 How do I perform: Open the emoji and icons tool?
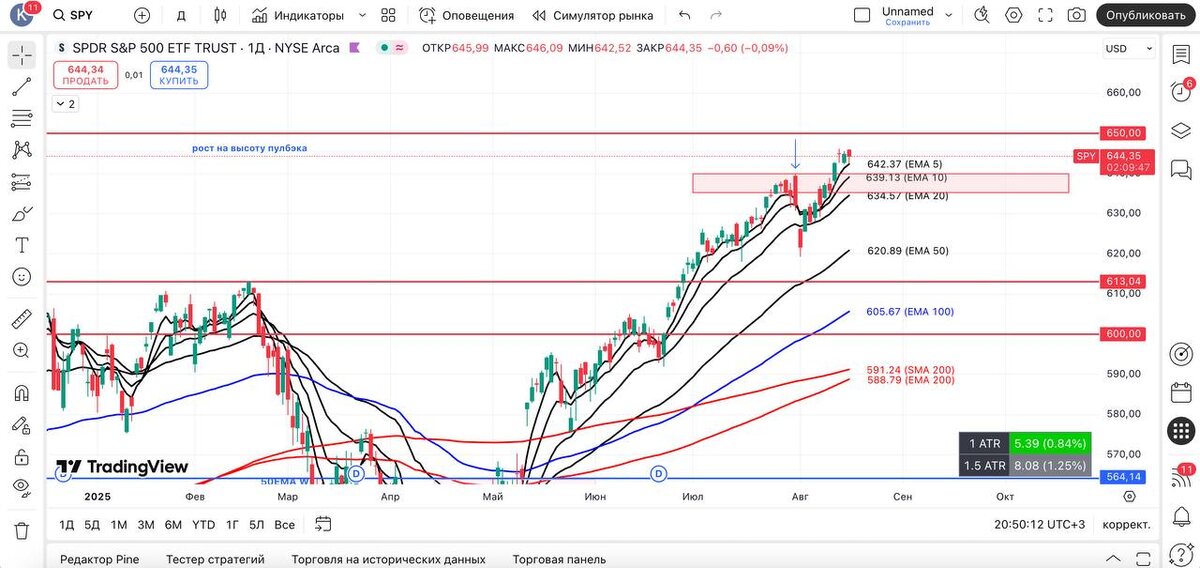tap(22, 277)
